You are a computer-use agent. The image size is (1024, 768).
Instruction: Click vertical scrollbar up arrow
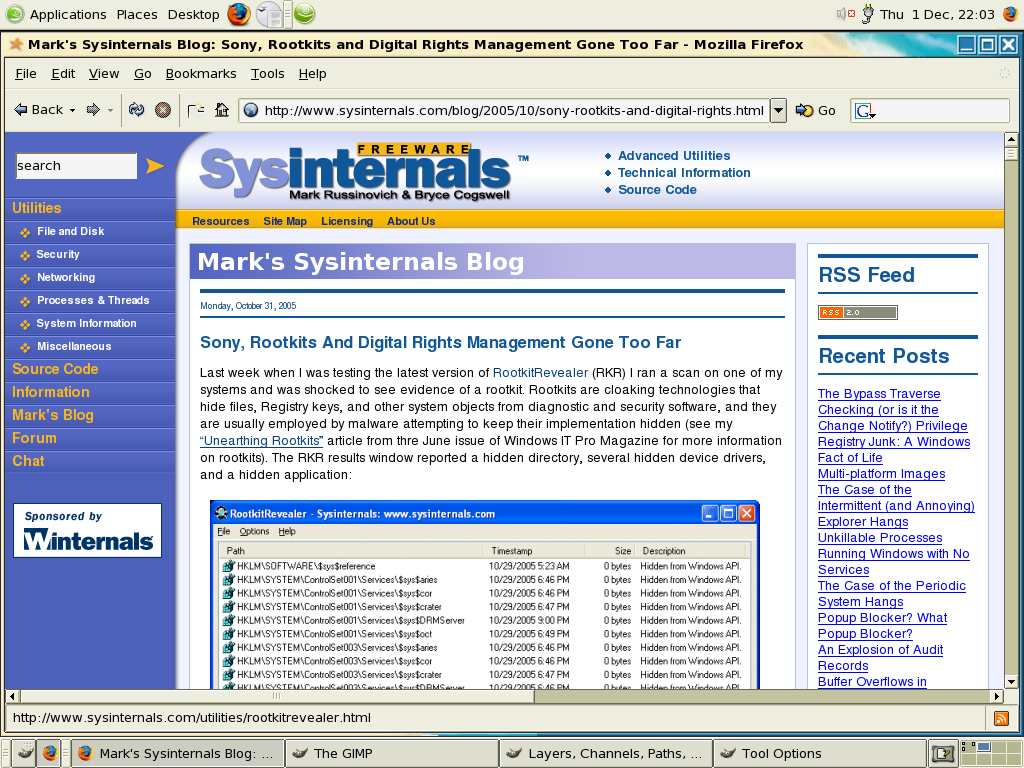pos(1011,138)
